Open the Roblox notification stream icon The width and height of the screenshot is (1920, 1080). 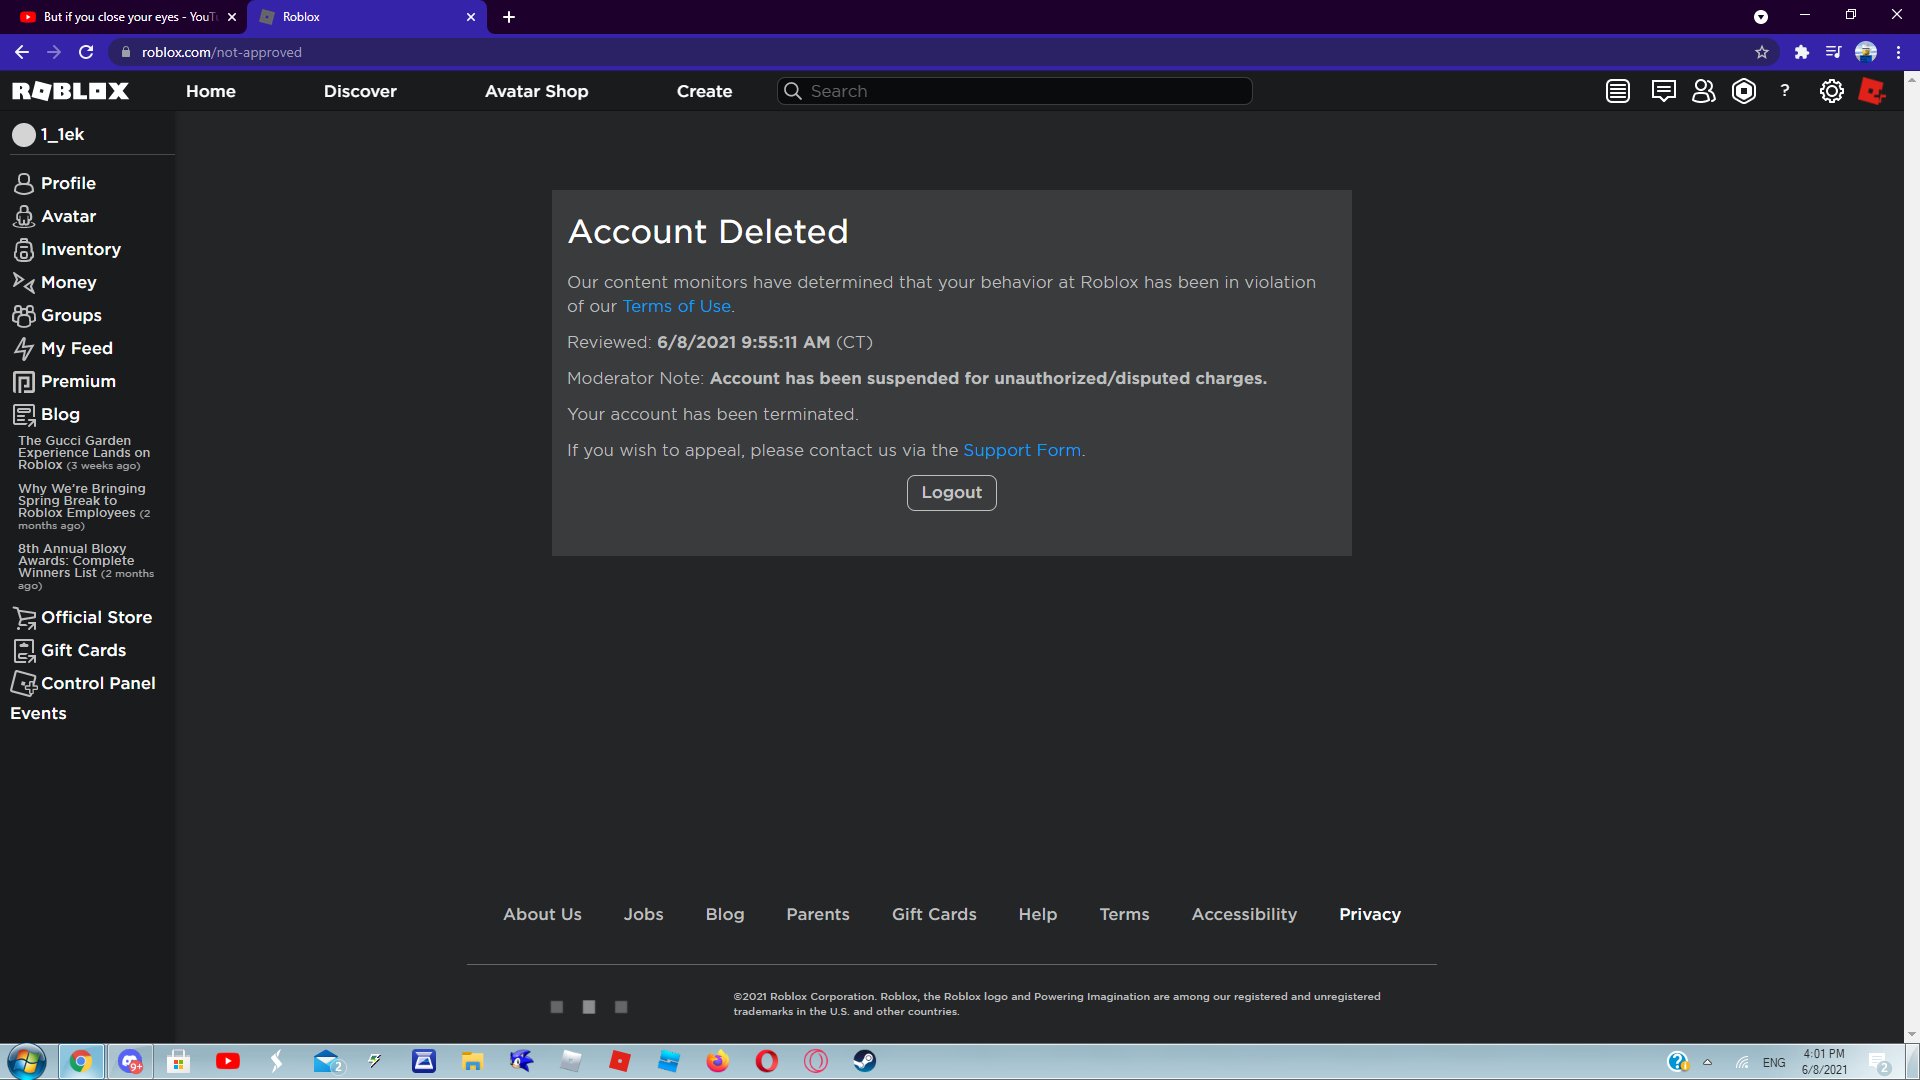click(1617, 91)
